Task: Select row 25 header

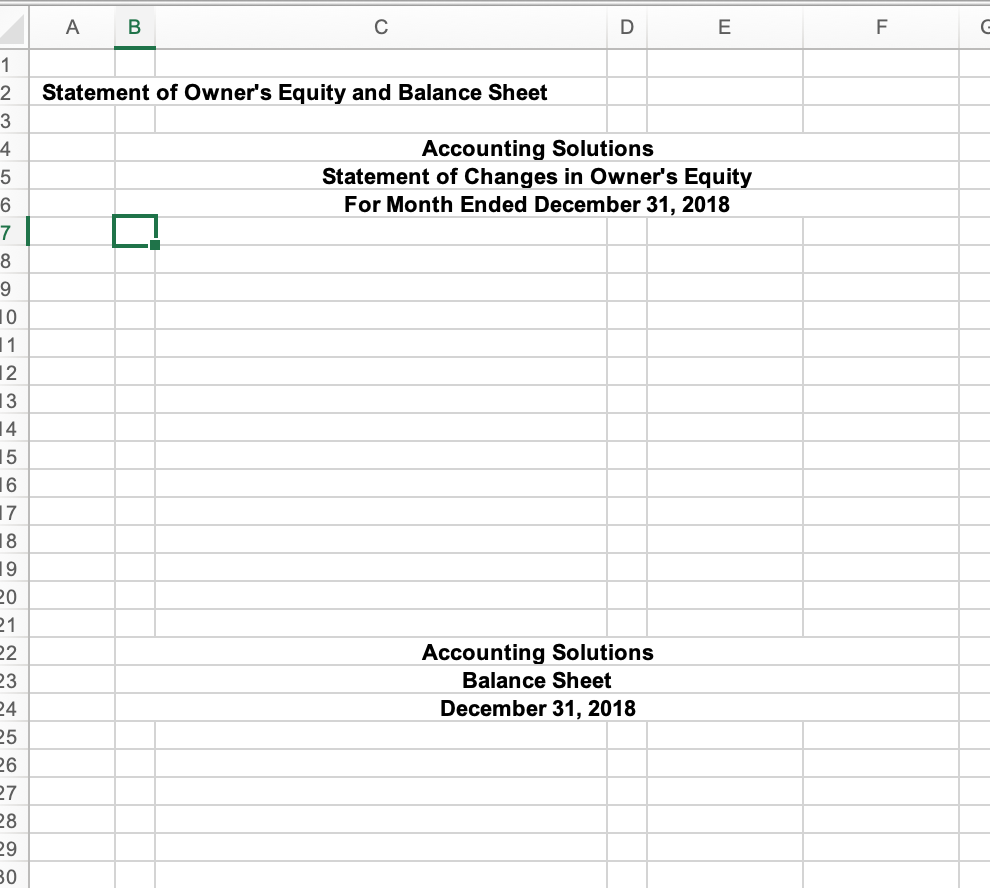Action: pyautogui.click(x=13, y=736)
